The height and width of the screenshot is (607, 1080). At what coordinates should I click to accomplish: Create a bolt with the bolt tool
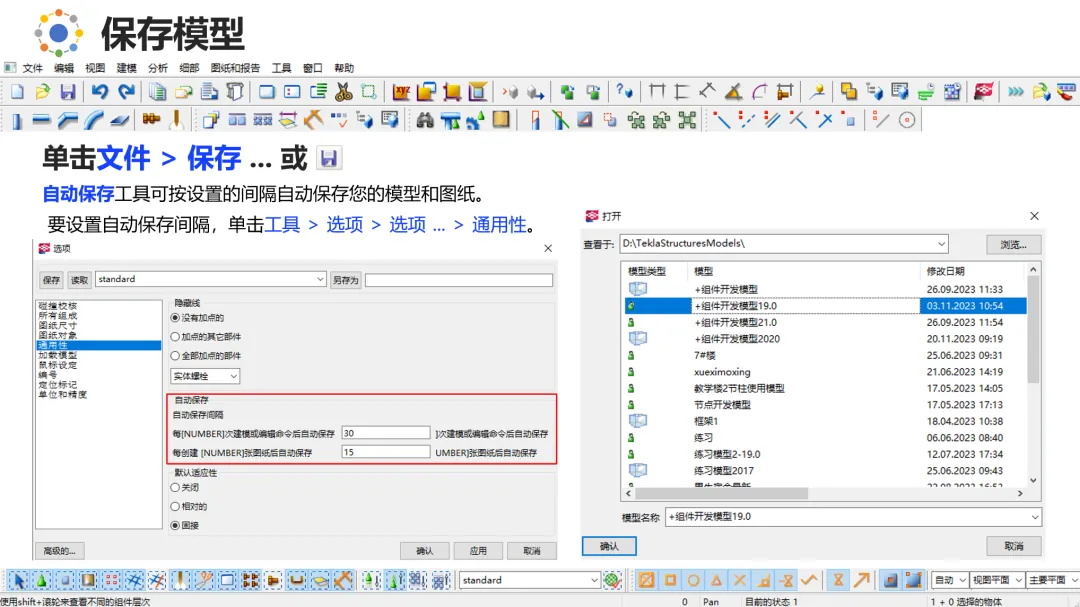pyautogui.click(x=151, y=120)
